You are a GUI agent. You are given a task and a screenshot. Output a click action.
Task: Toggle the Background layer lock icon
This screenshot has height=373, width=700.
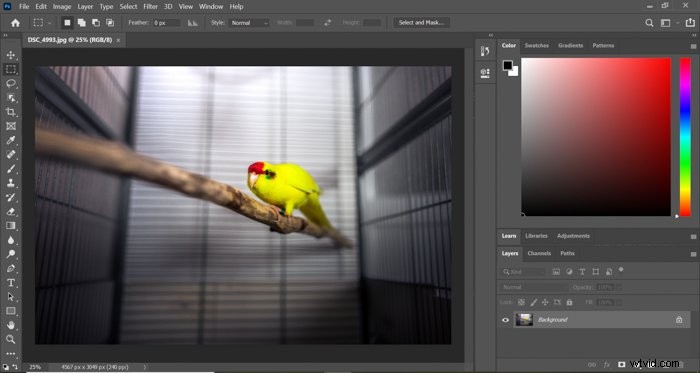[x=679, y=320]
